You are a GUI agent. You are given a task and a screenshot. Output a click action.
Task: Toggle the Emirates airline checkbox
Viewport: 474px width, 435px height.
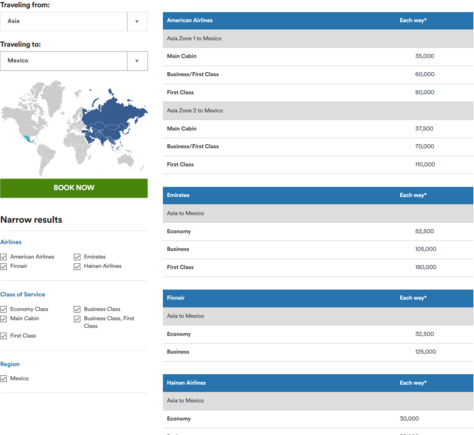(x=77, y=257)
